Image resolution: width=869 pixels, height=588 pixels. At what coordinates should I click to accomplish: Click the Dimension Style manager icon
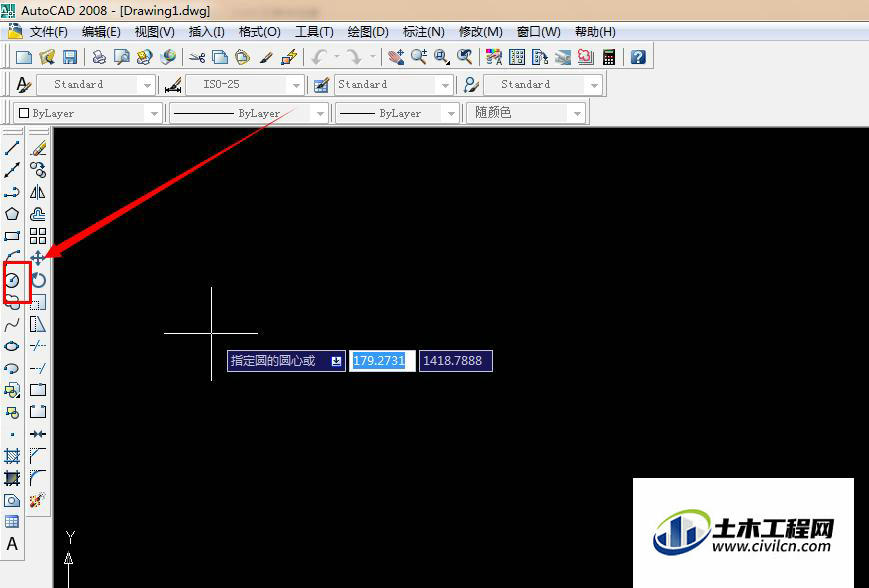point(173,85)
